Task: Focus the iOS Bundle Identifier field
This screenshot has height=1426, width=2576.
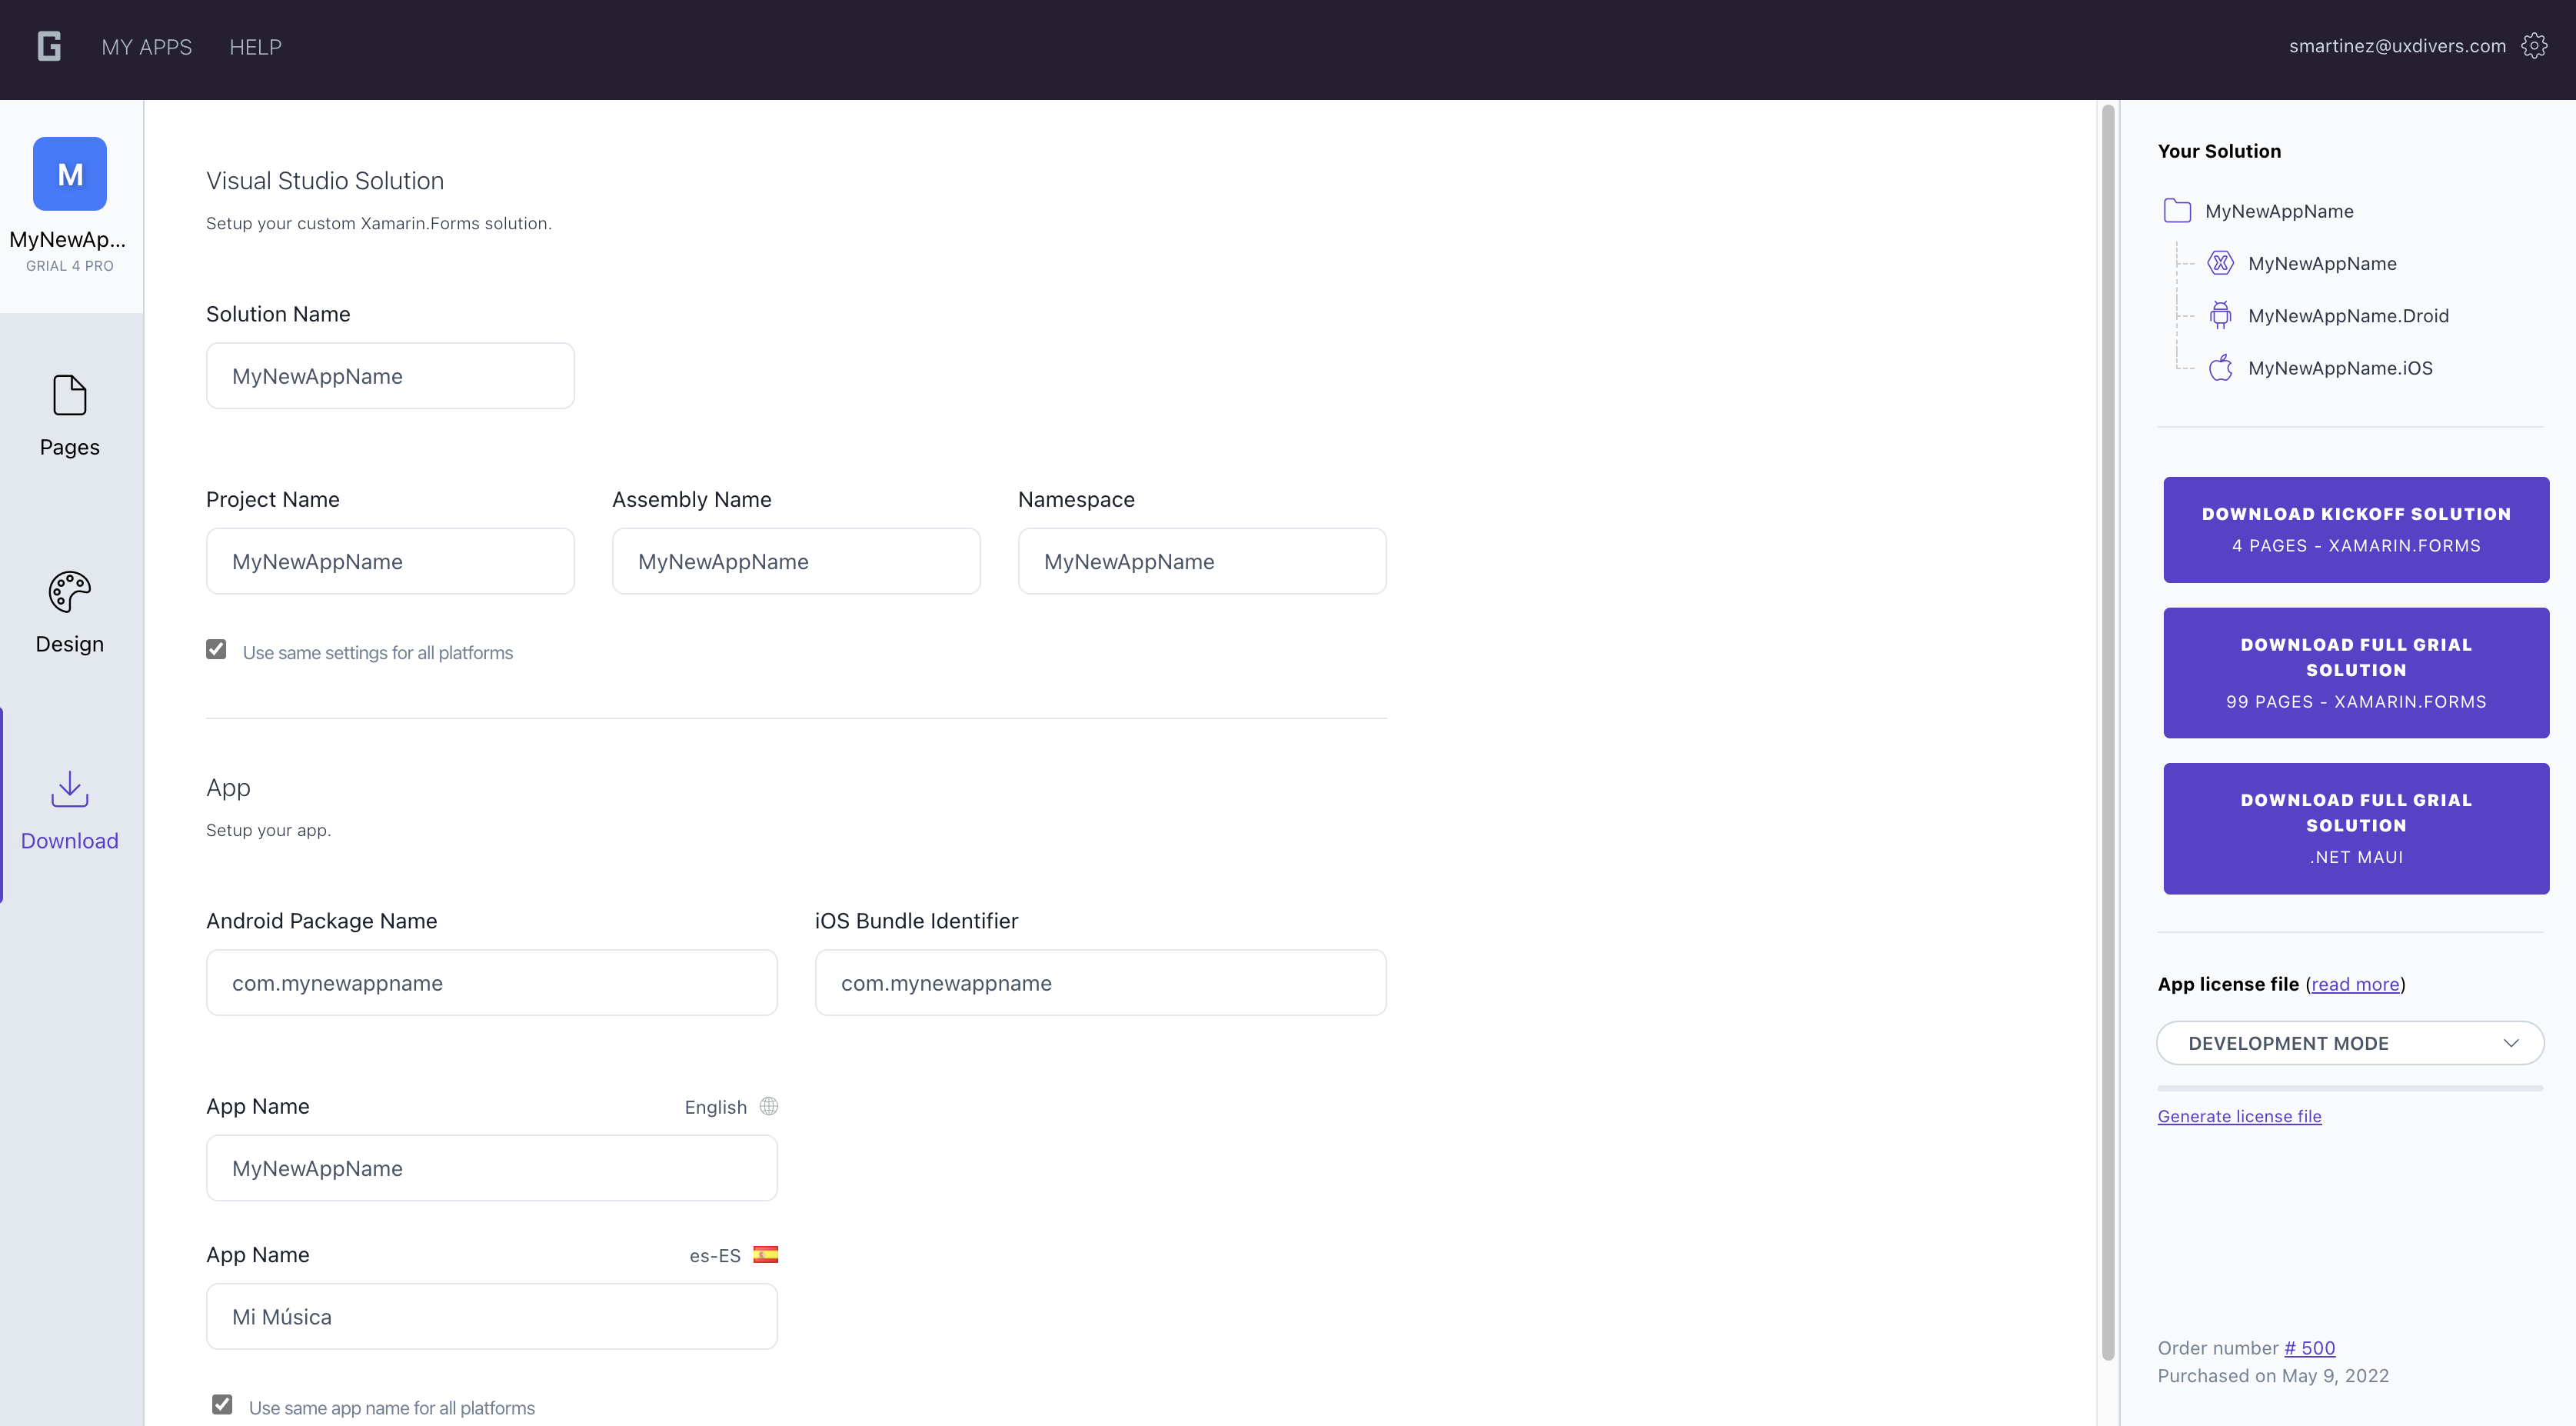Action: (x=1100, y=983)
